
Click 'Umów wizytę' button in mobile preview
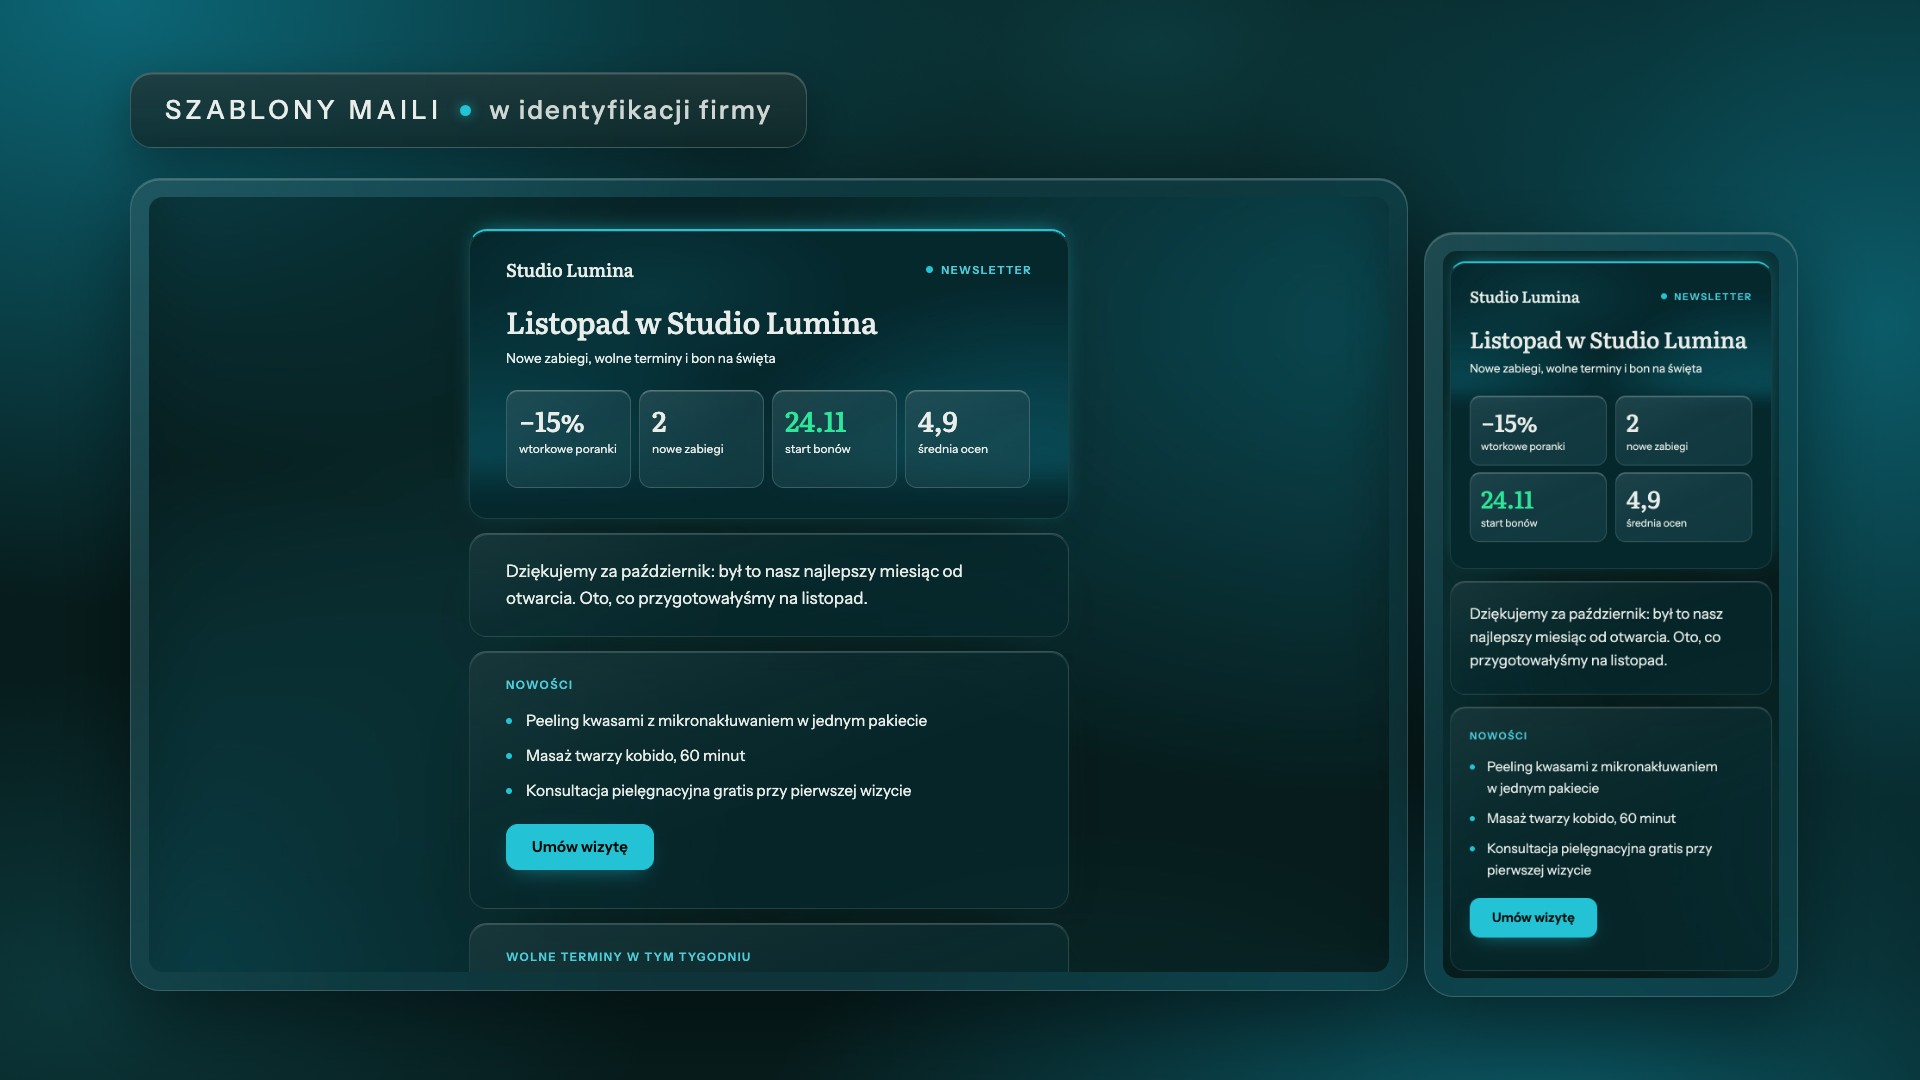(1533, 918)
